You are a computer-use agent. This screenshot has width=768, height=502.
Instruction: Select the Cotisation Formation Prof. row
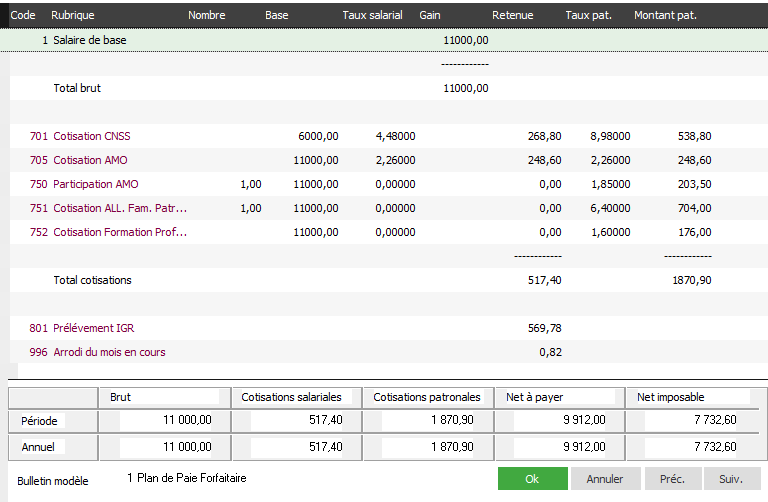coord(120,232)
